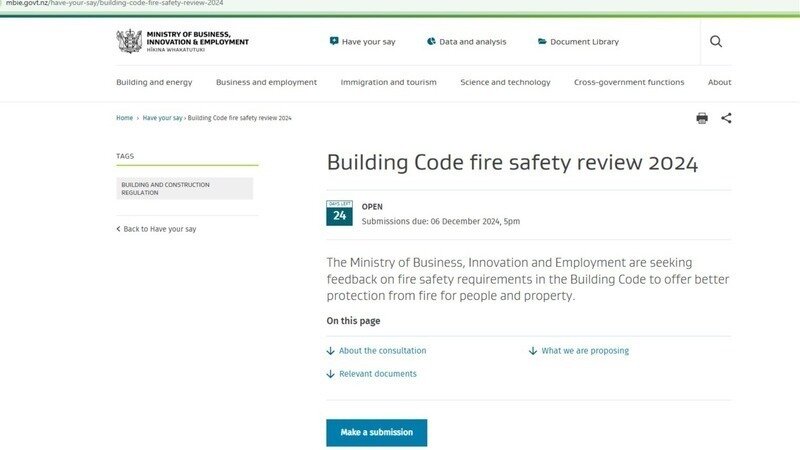Expand Cross-government functions menu
The height and width of the screenshot is (450, 800).
[x=629, y=82]
